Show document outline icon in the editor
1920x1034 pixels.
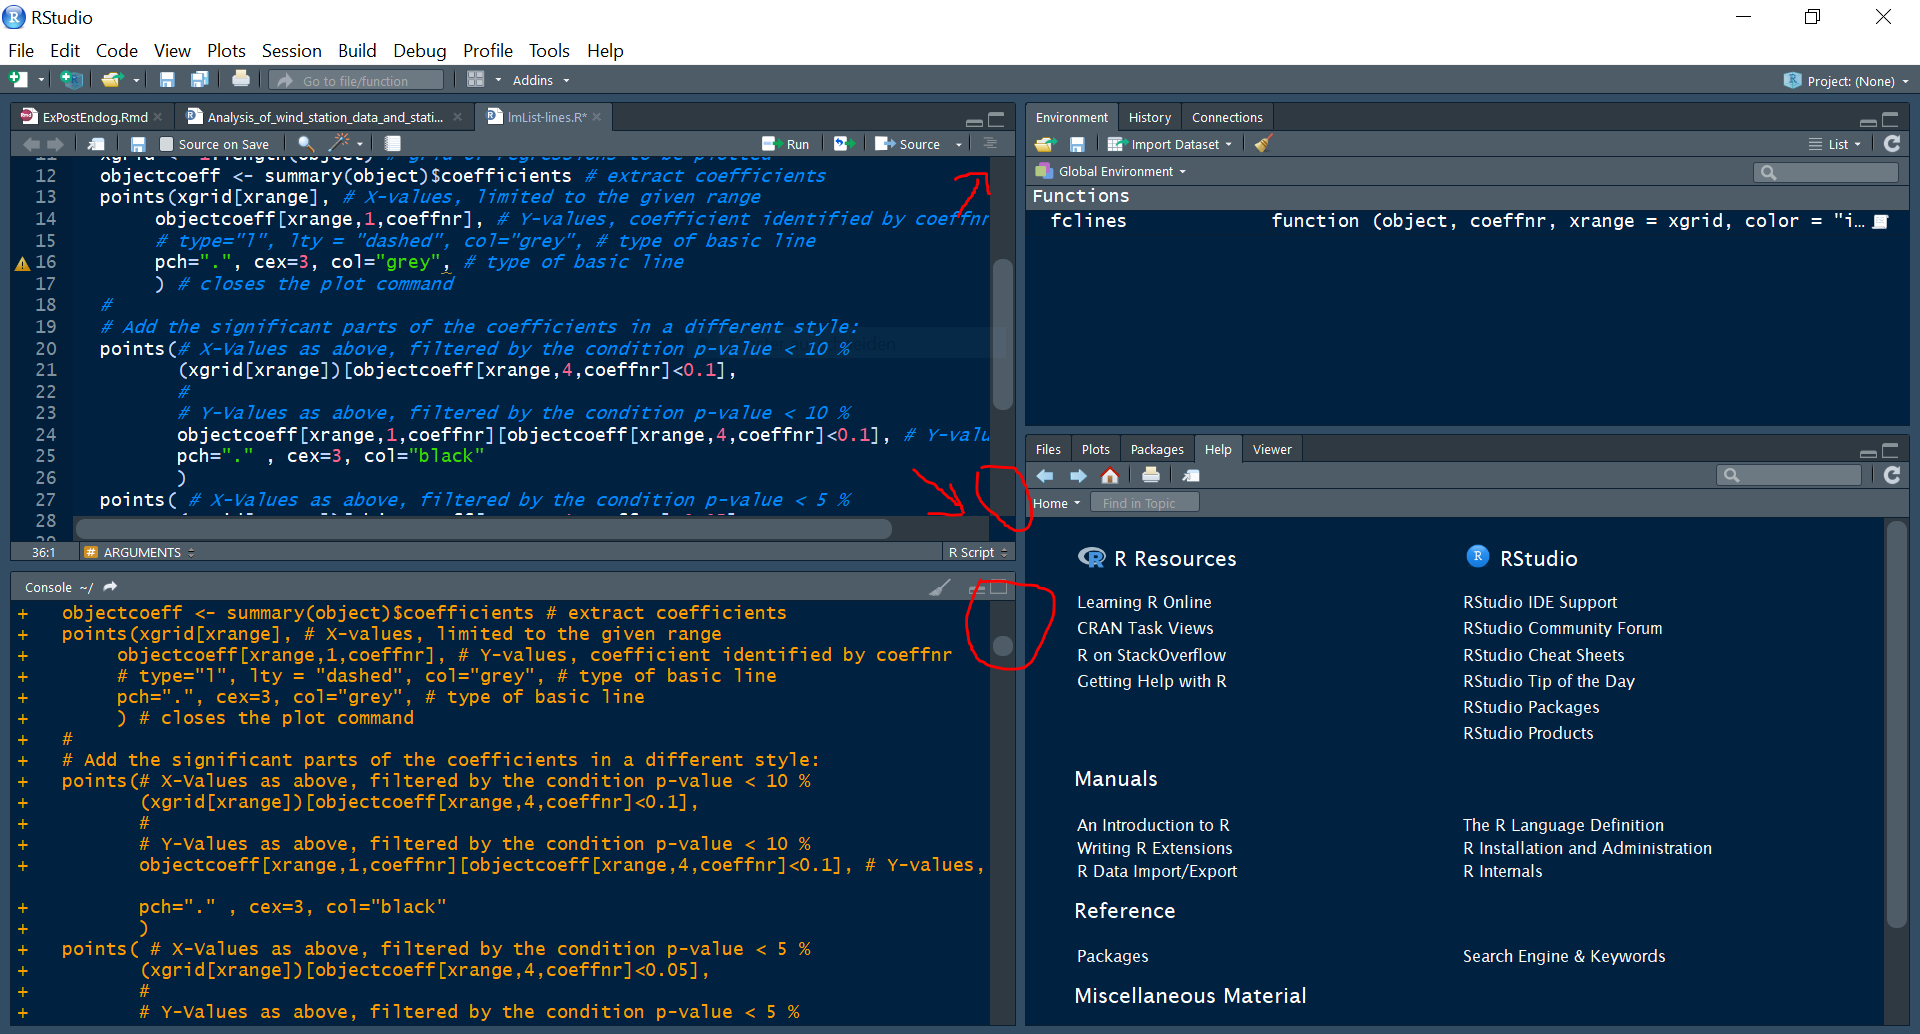[991, 144]
